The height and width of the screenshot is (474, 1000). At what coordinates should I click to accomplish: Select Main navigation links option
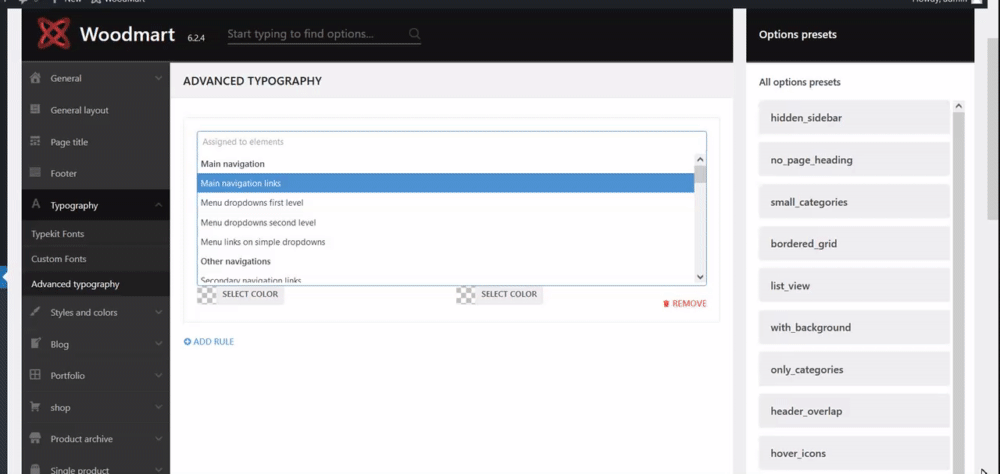pyautogui.click(x=445, y=183)
